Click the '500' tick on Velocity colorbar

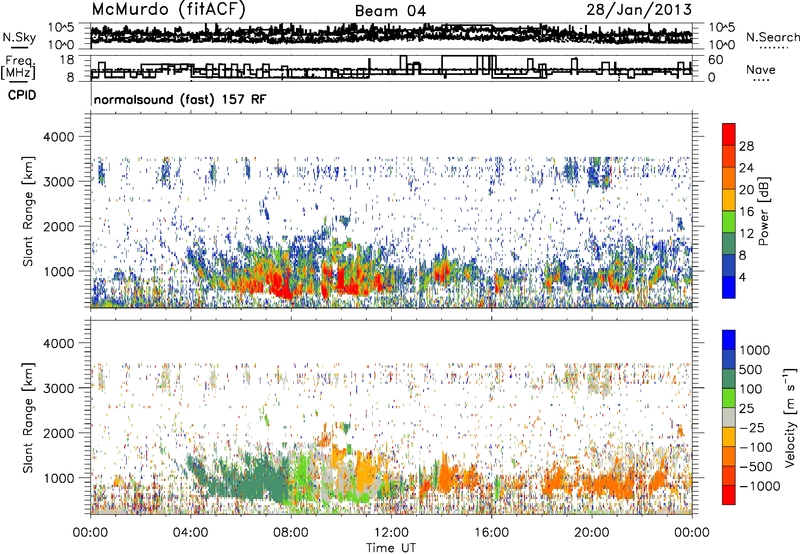pos(750,369)
